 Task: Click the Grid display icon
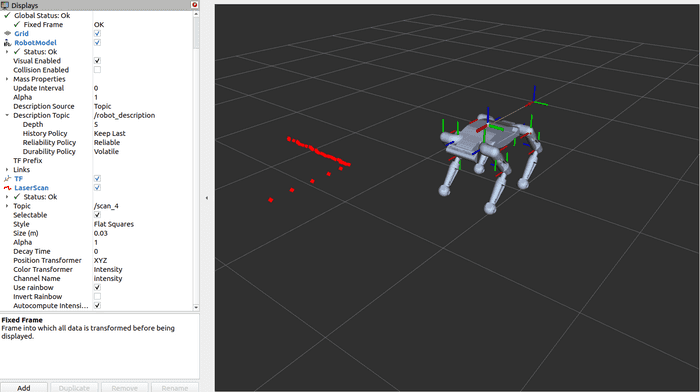(x=7, y=33)
